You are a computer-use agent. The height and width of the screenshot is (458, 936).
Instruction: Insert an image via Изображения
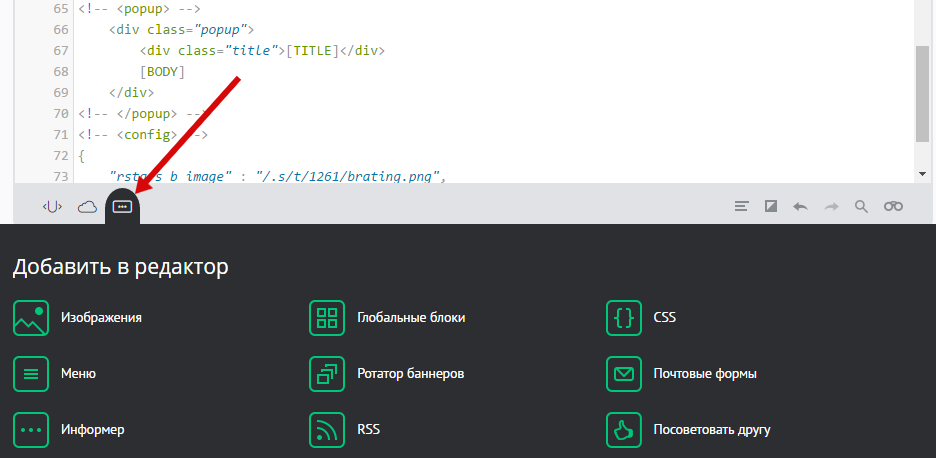click(x=31, y=318)
